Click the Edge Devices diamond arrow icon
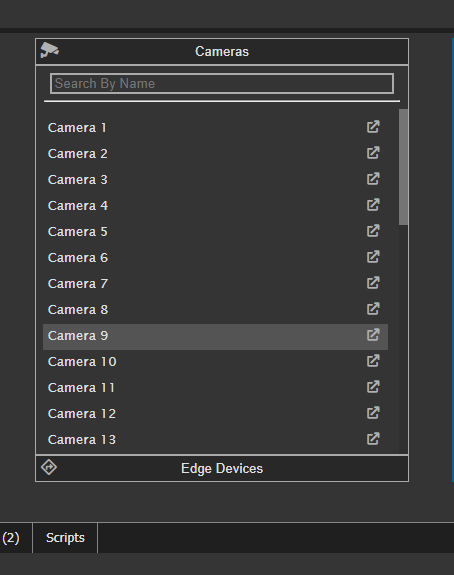454x575 pixels. pos(49,468)
